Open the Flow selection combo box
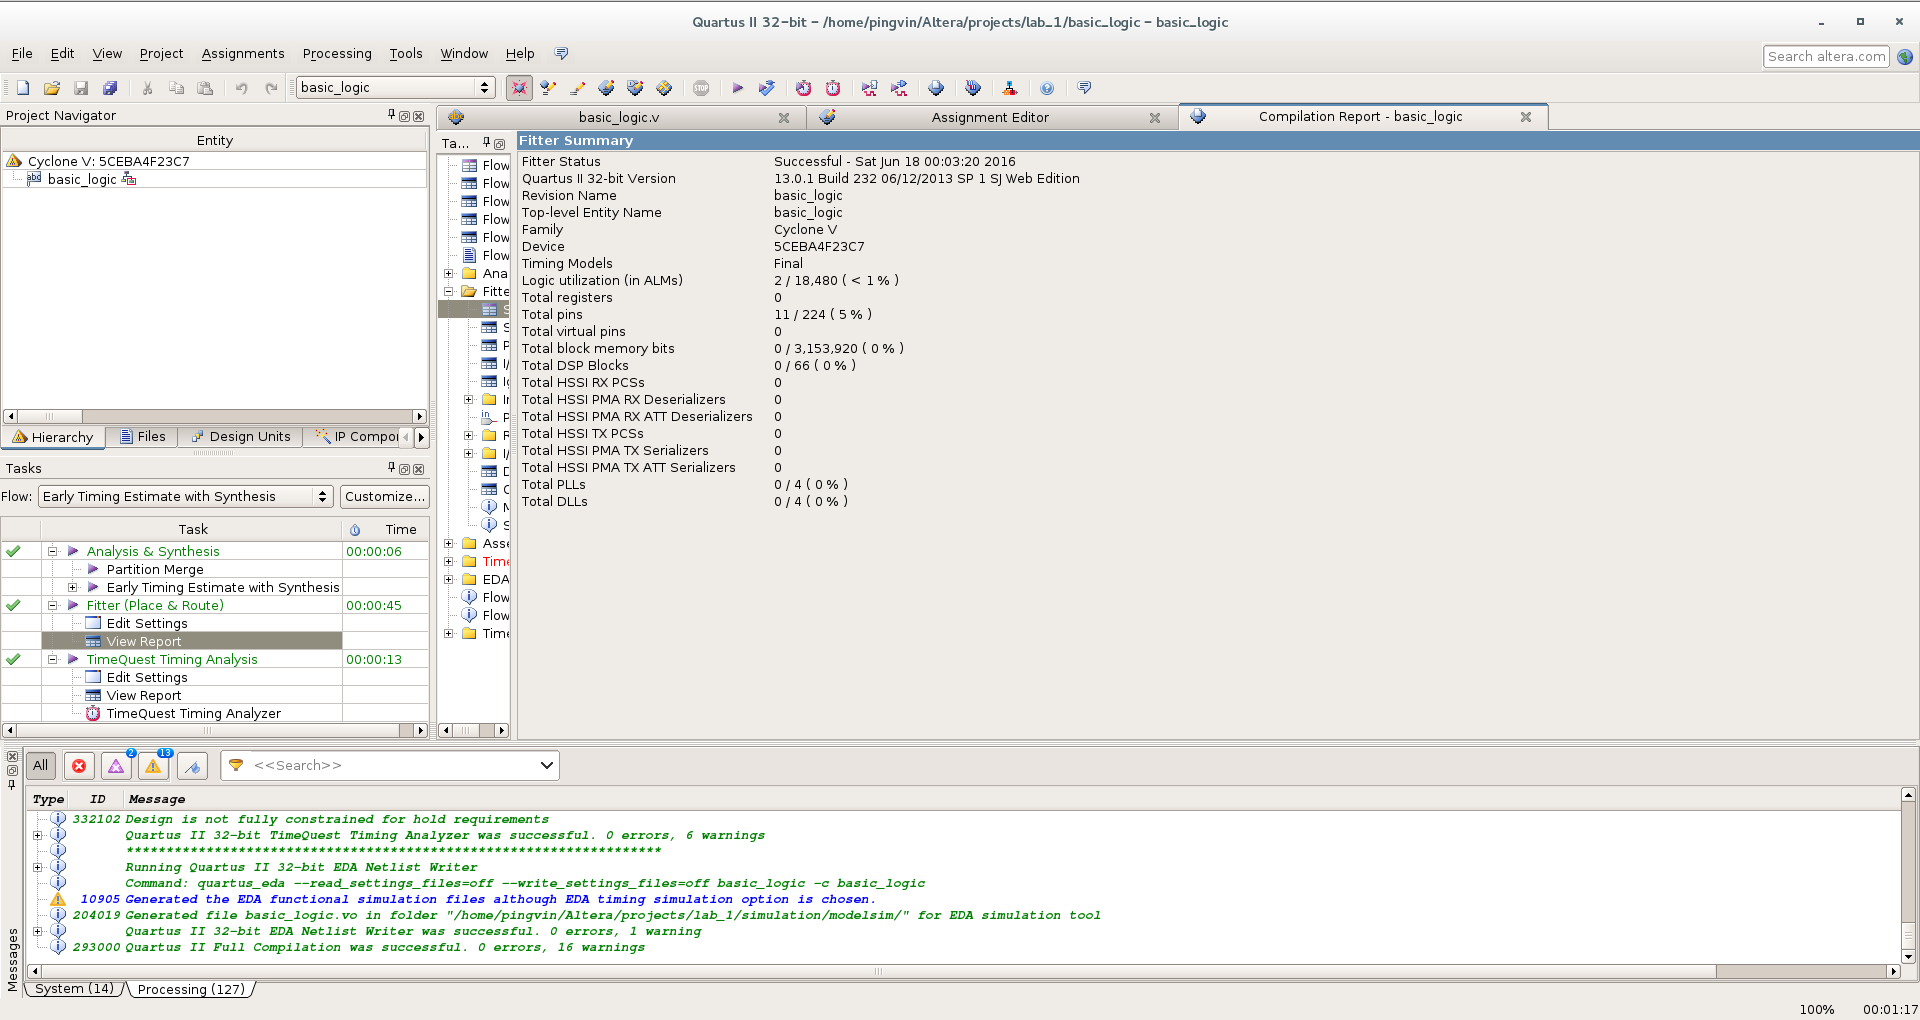 [x=185, y=496]
